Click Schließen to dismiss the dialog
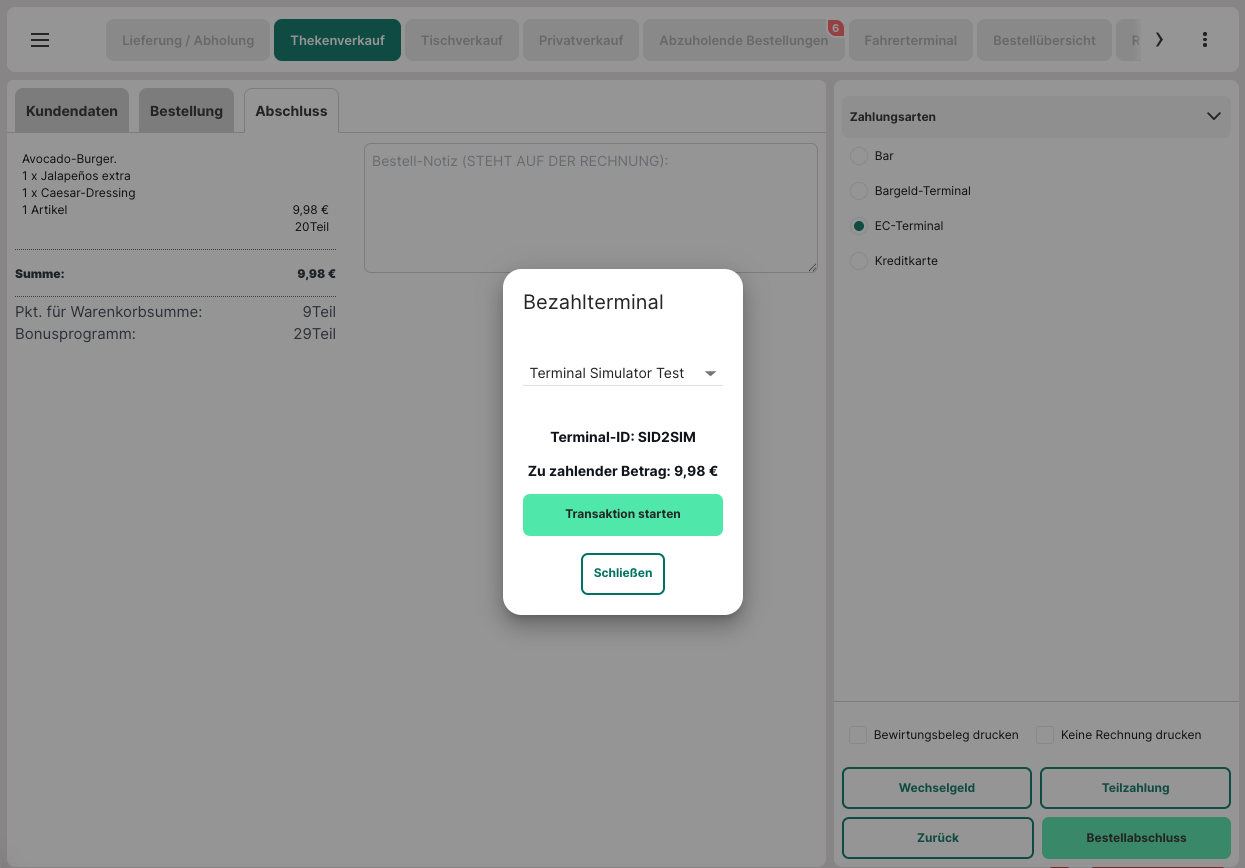Screen dimensions: 1245x868 622,573
